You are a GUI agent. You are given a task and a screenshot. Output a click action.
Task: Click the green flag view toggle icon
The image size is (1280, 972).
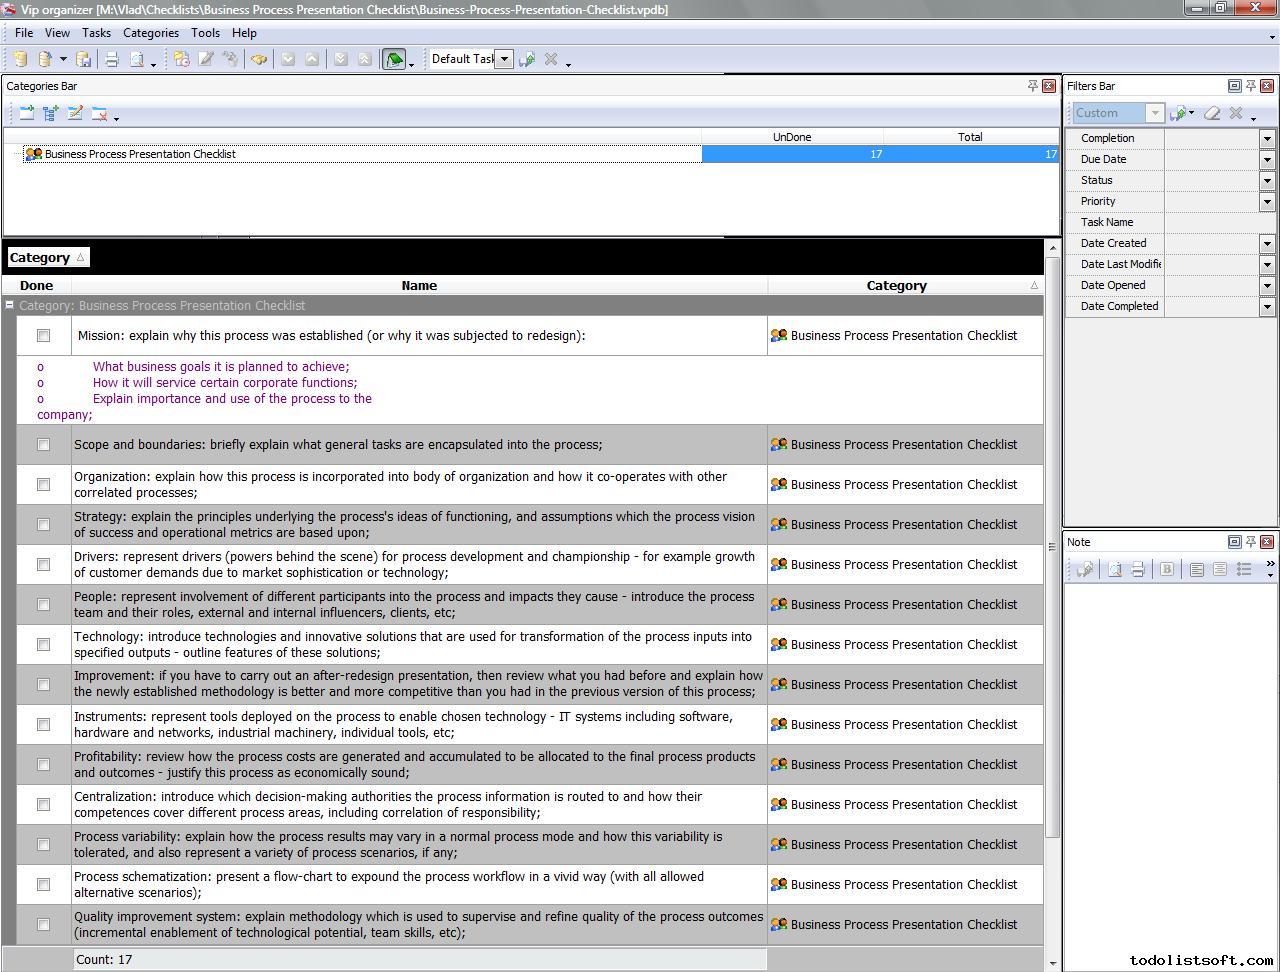tap(394, 60)
